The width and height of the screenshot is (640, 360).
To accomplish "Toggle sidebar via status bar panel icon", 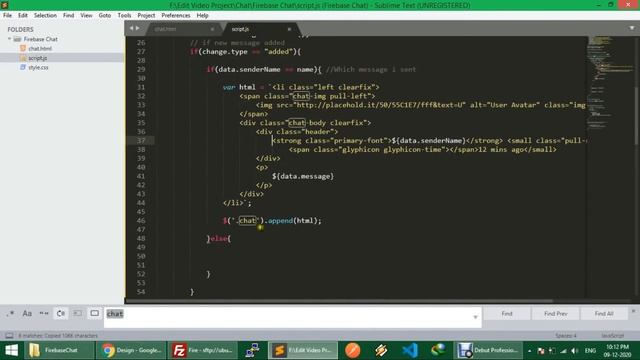I will (x=9, y=336).
